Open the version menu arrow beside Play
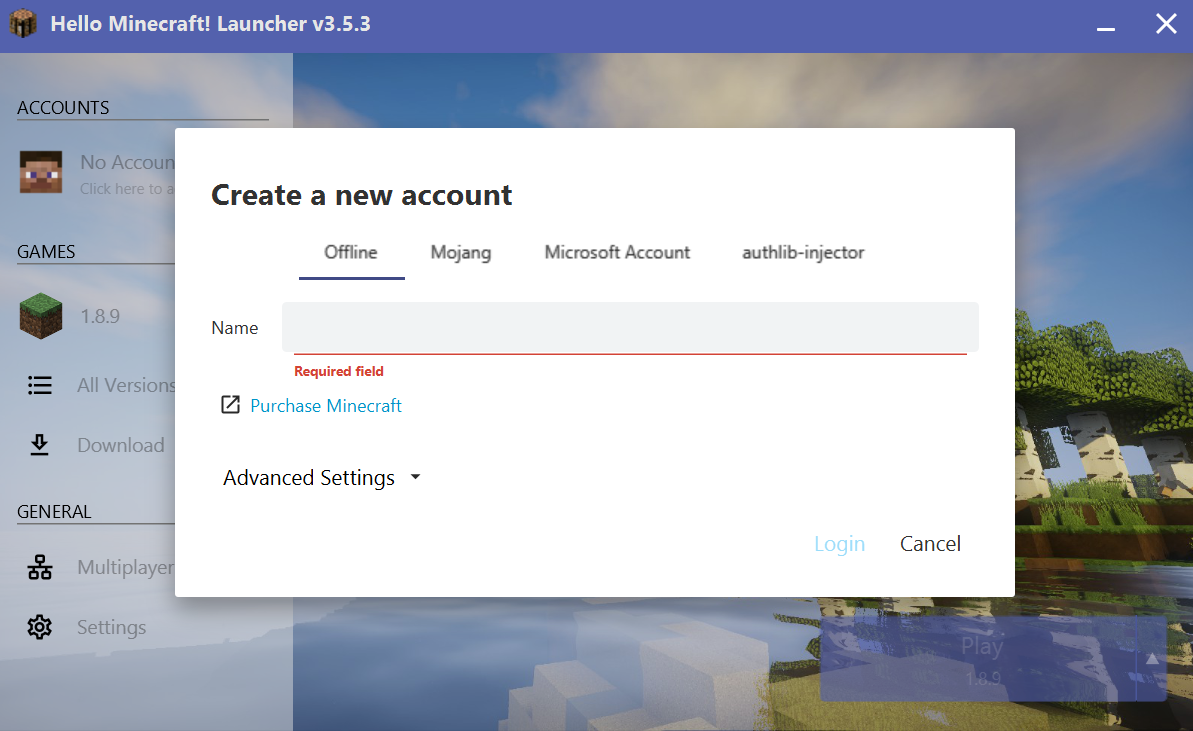The height and width of the screenshot is (731, 1193). click(1152, 659)
